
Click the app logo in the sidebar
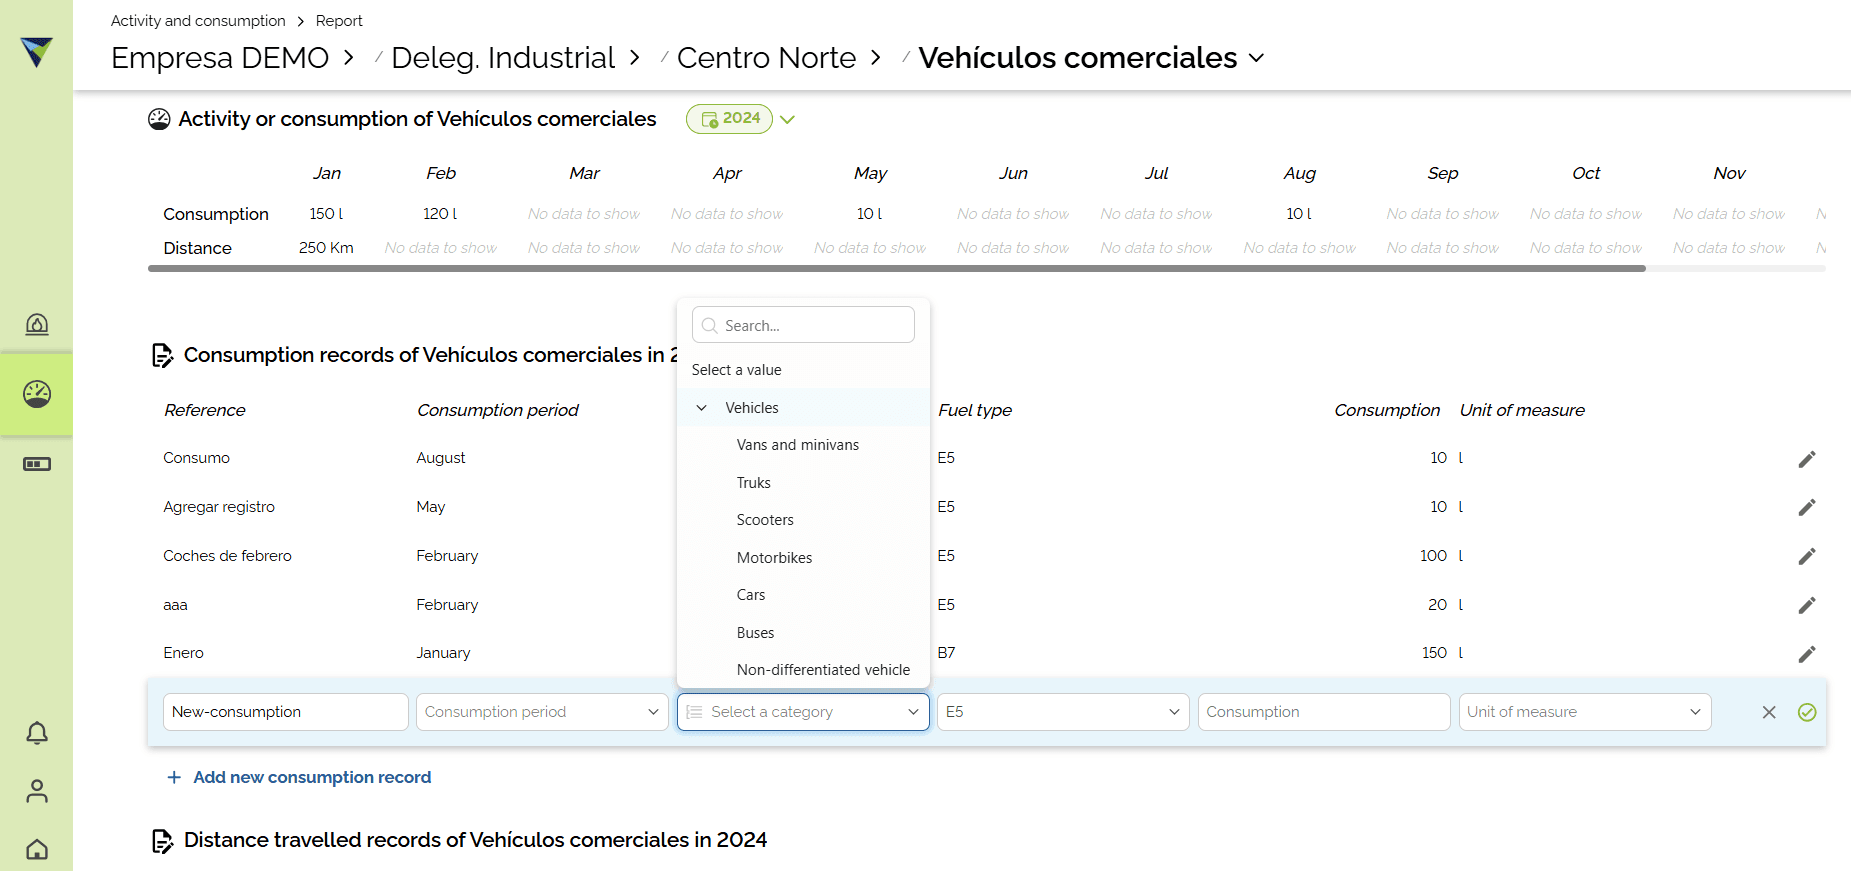[x=37, y=52]
